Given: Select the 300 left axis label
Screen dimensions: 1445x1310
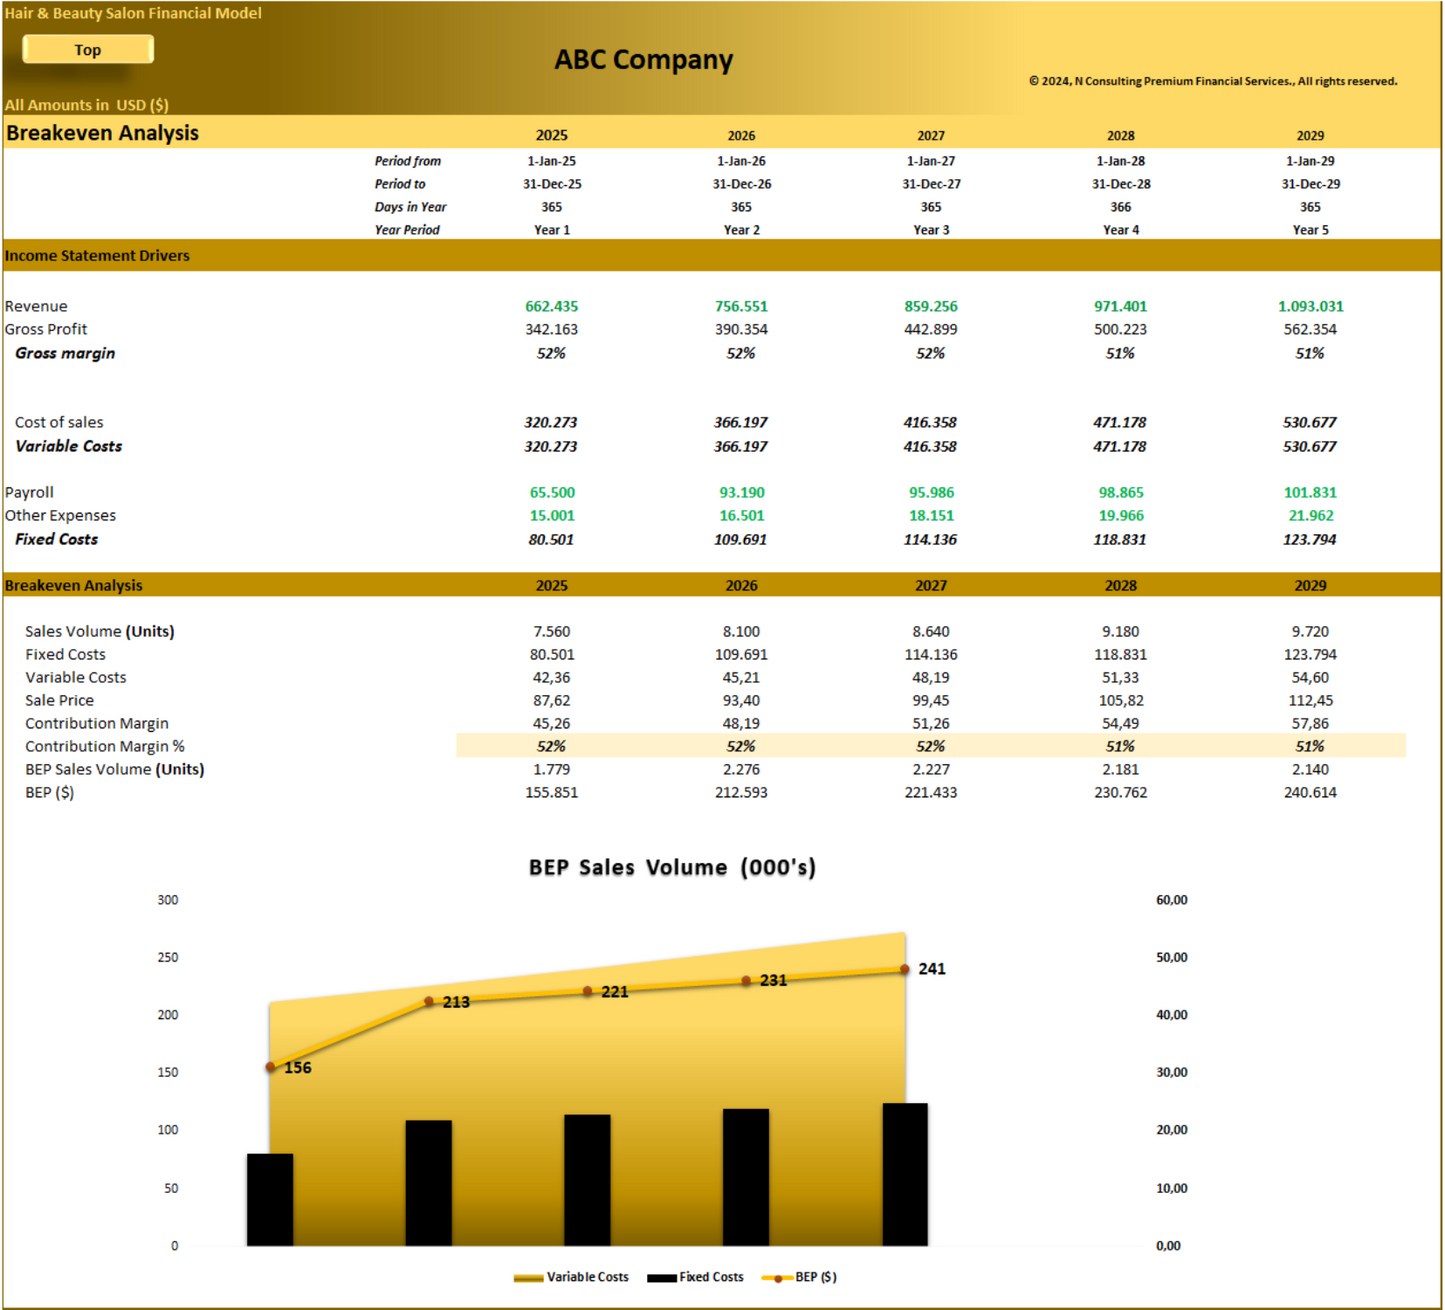Looking at the screenshot, I should (x=168, y=900).
